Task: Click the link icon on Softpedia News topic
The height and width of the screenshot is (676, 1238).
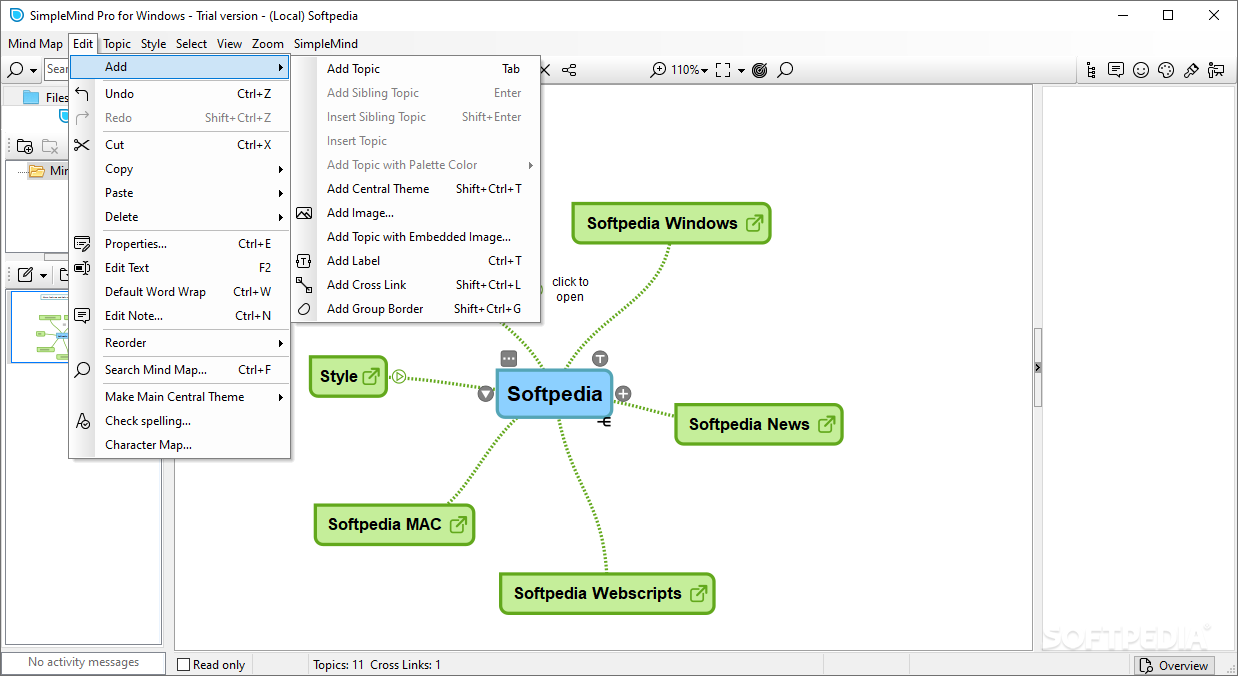Action: (x=827, y=424)
